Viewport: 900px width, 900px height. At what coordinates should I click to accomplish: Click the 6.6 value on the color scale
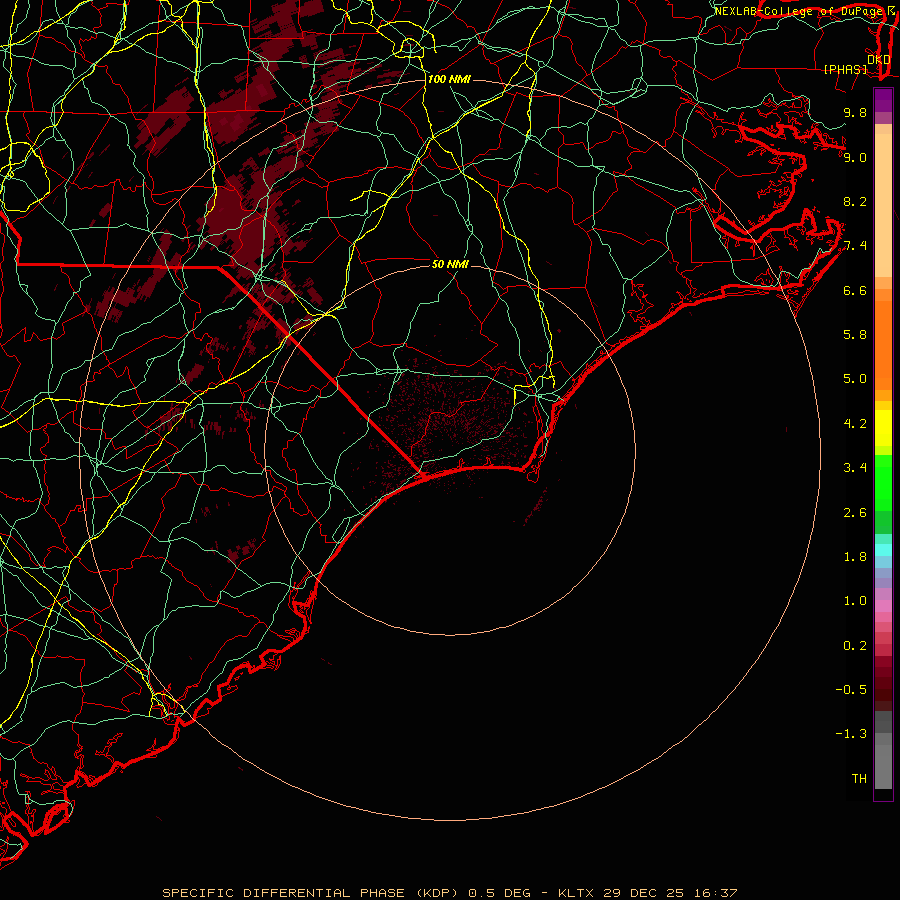855,290
